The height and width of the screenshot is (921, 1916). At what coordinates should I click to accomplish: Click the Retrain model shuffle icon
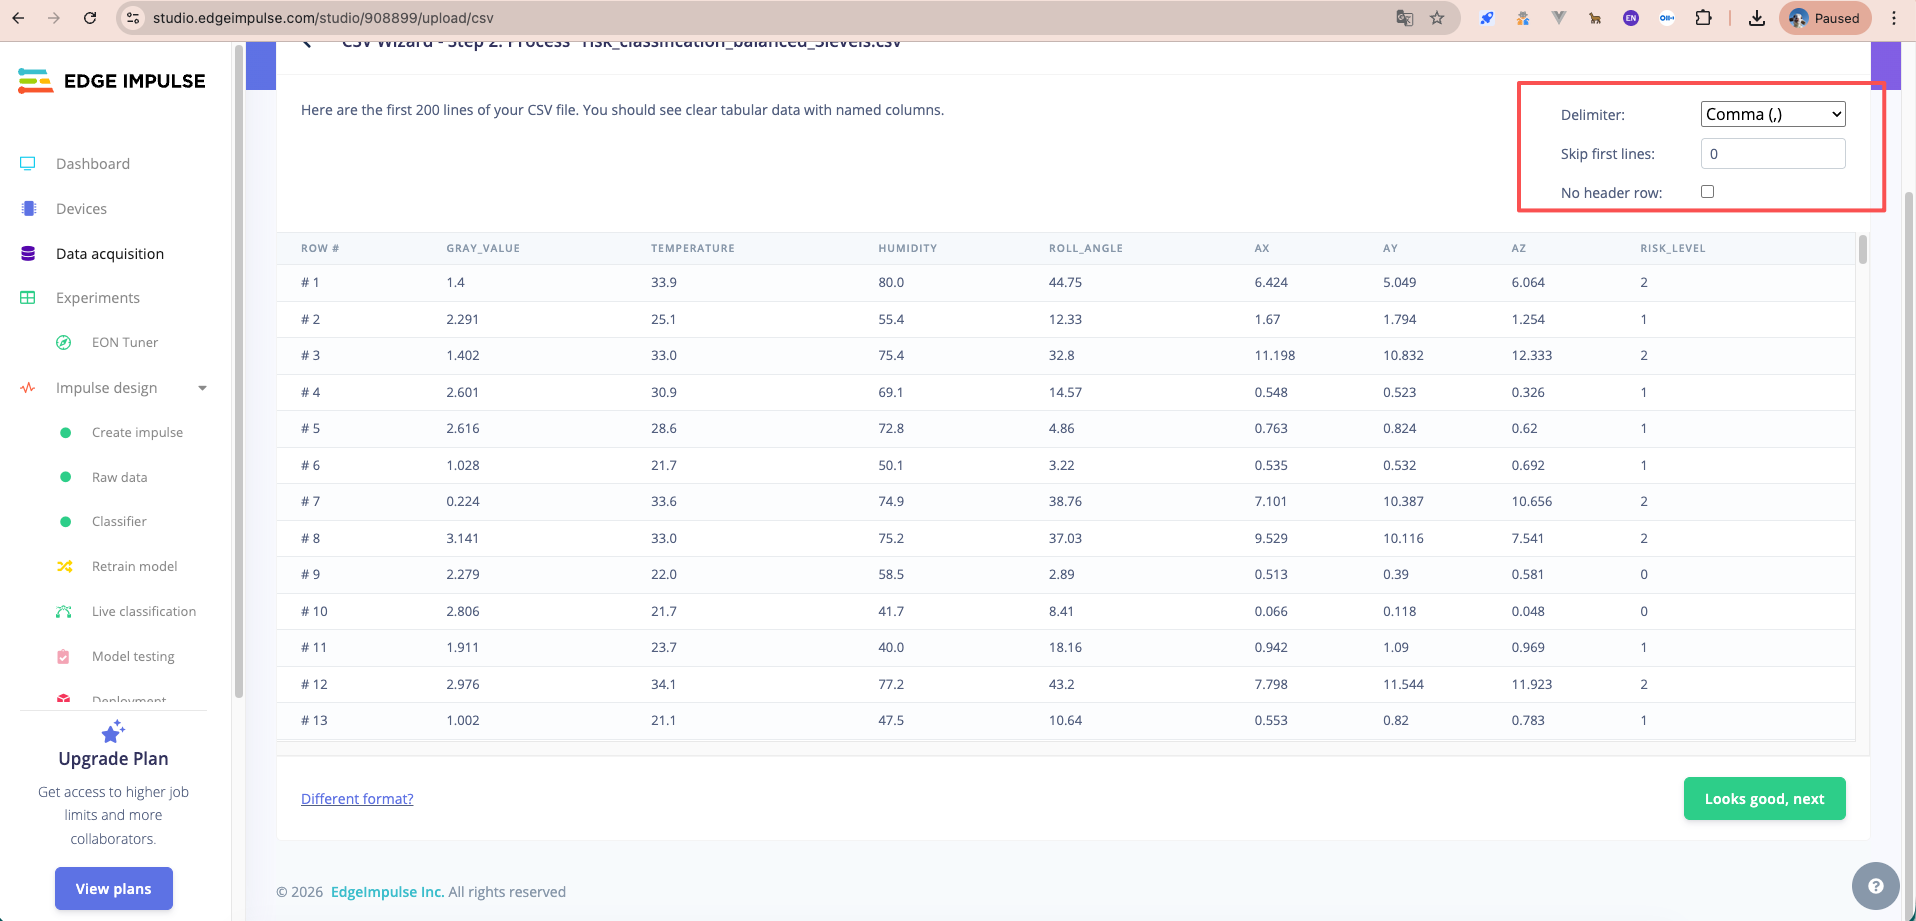(64, 566)
